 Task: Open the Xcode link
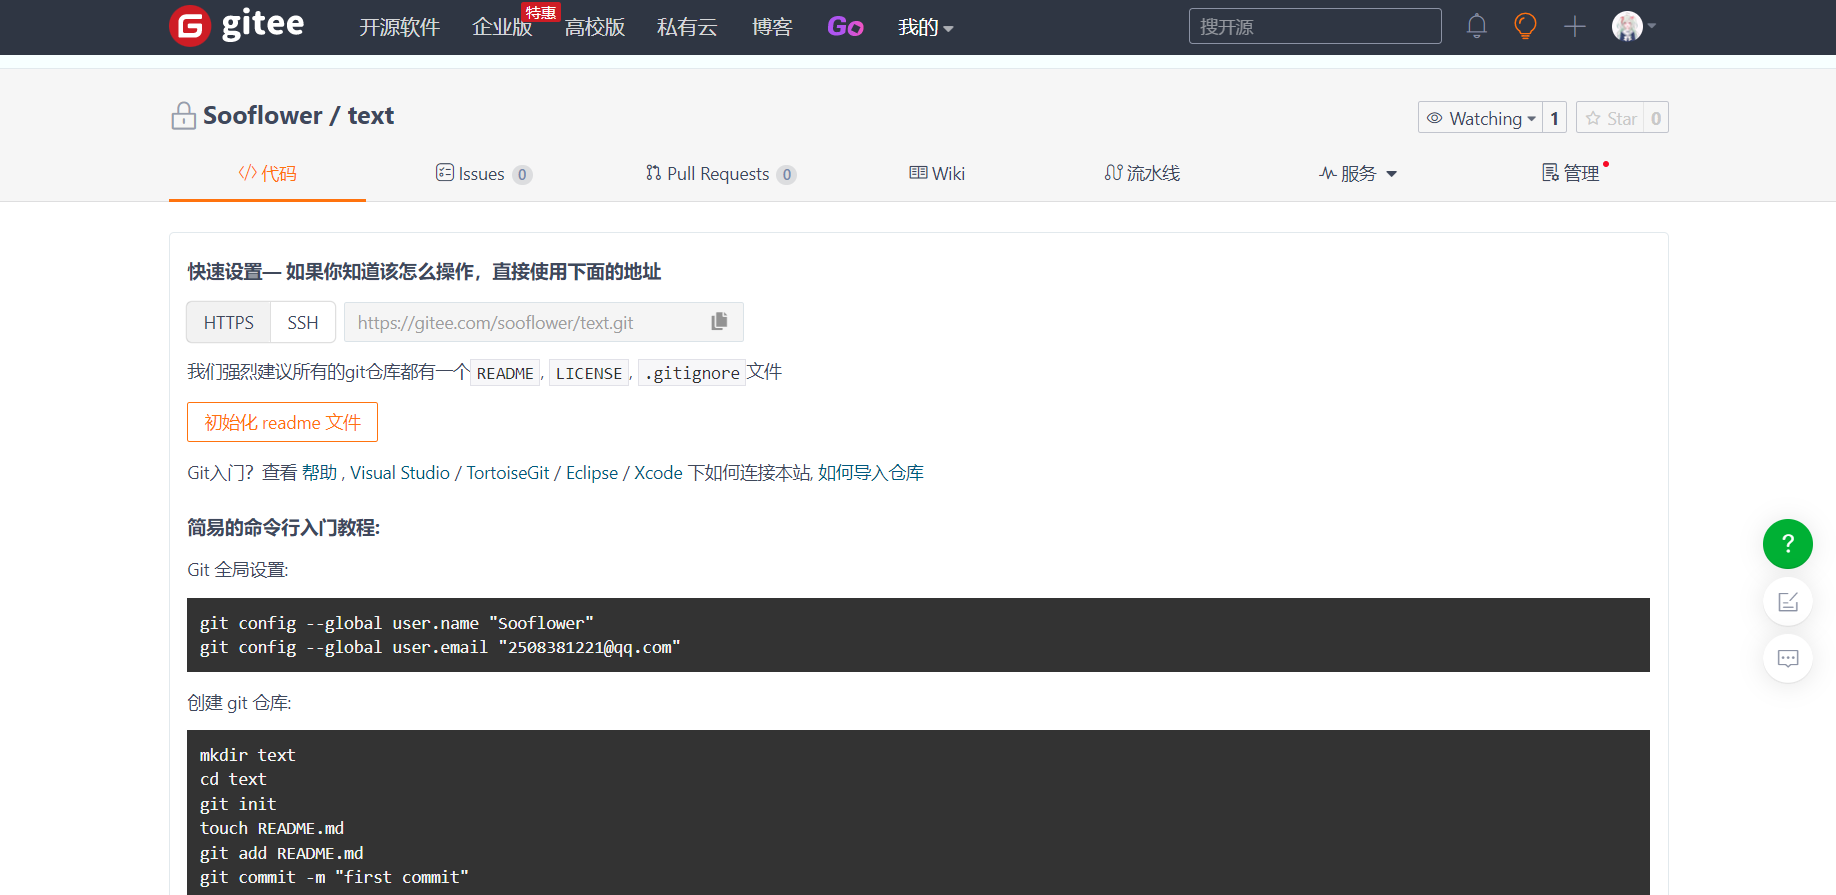[x=658, y=472]
